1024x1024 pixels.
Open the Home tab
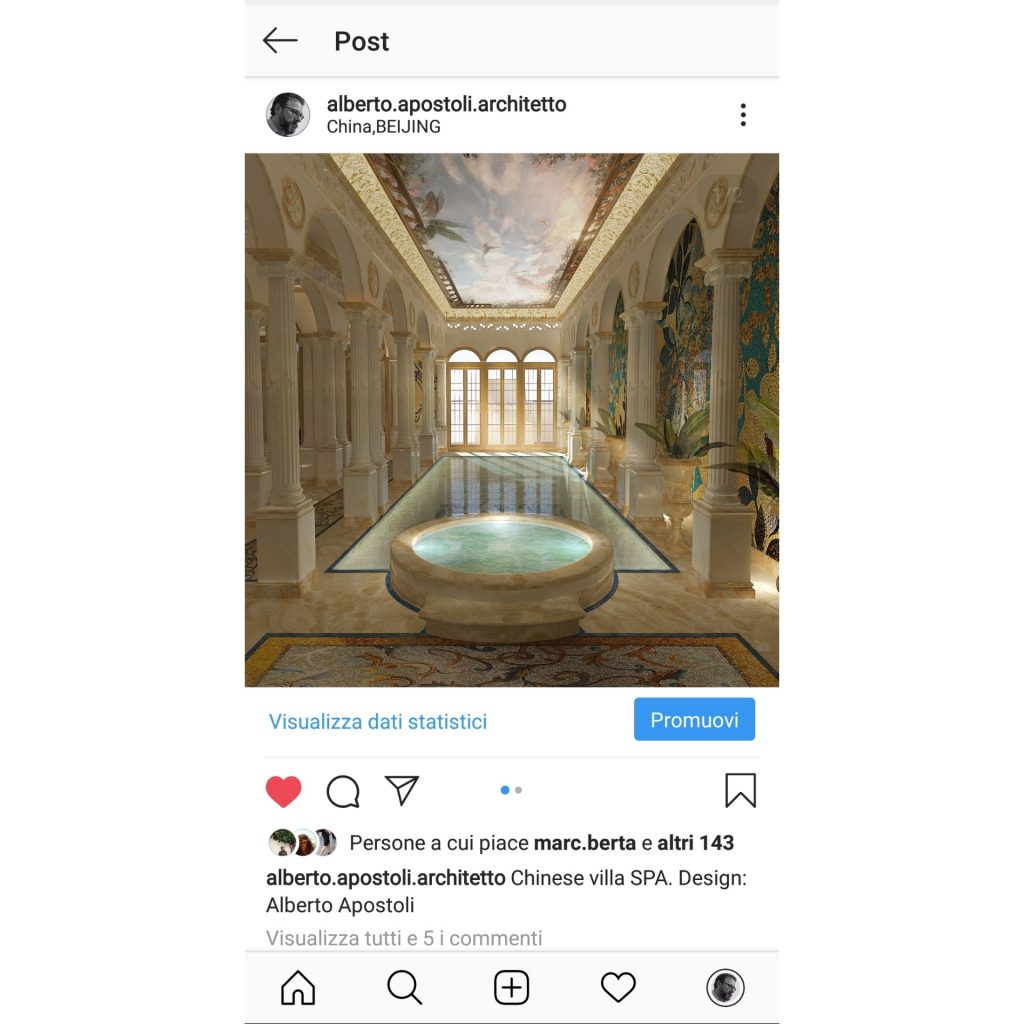point(298,987)
